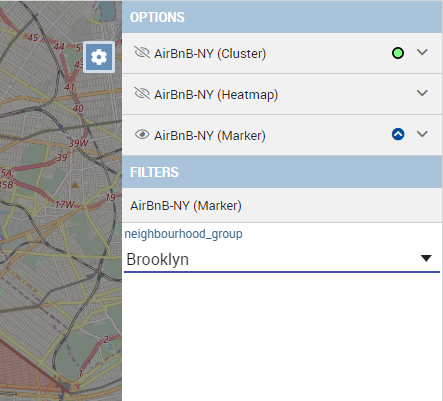Select the AirBnB-NY (Heatmap) layer name
Viewport: 443px width, 401px height.
216,95
